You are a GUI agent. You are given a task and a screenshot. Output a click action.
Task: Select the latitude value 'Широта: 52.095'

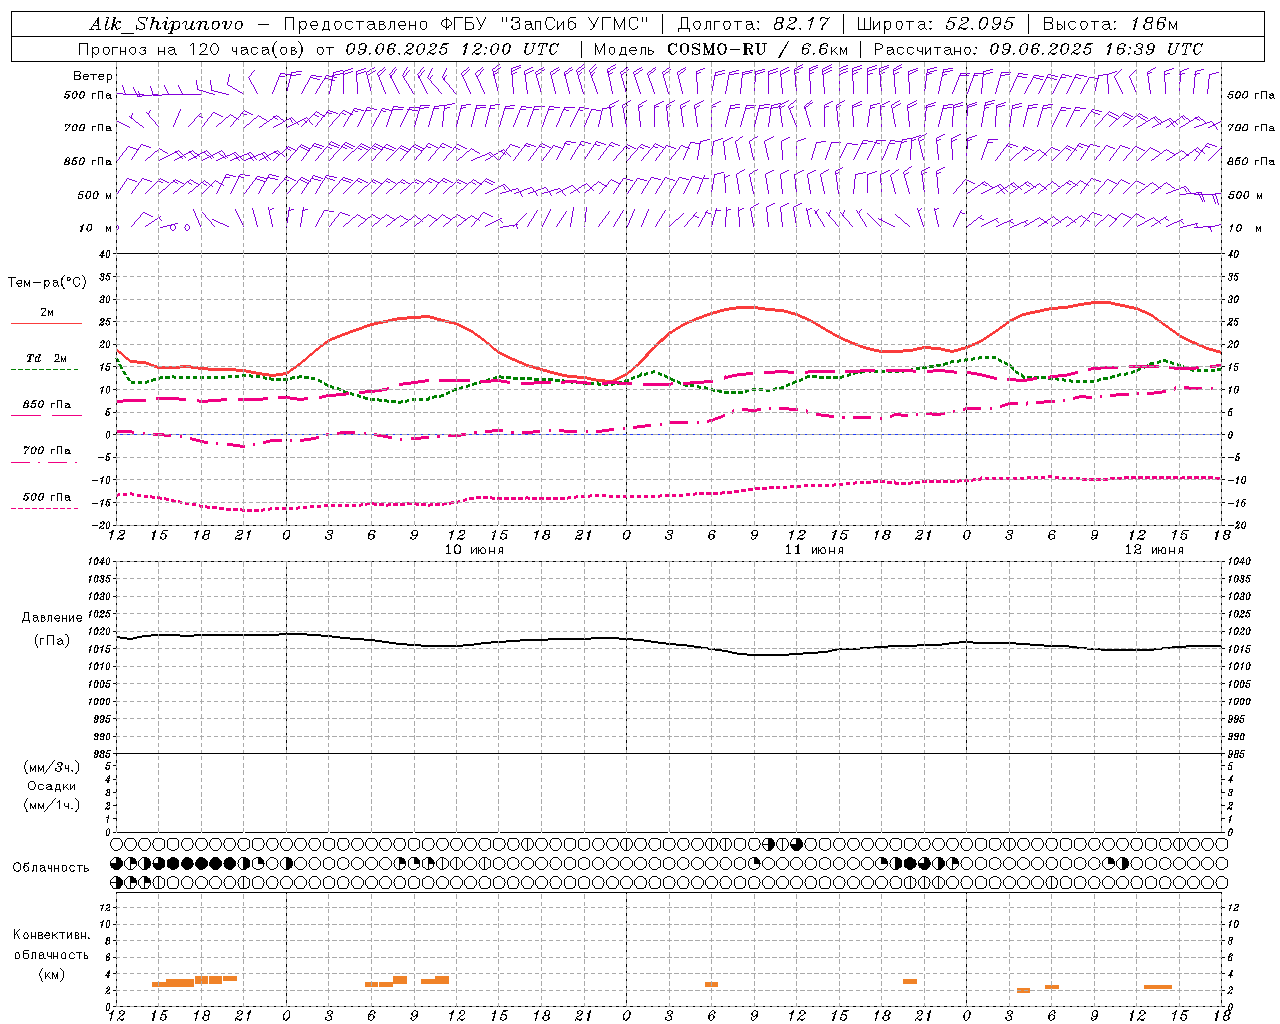point(936,24)
